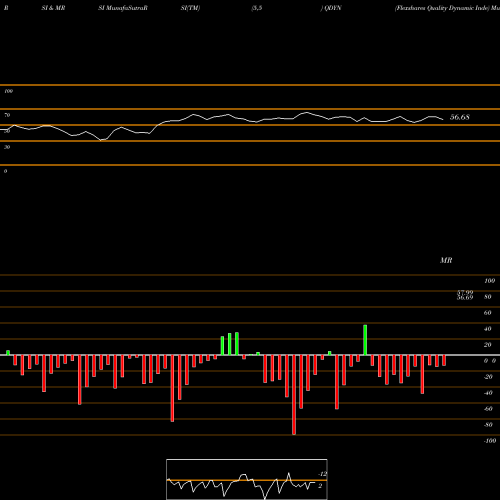The image size is (500, 500).
Task: Open the mini overview chart thumbnail
Action: click(x=247, y=479)
